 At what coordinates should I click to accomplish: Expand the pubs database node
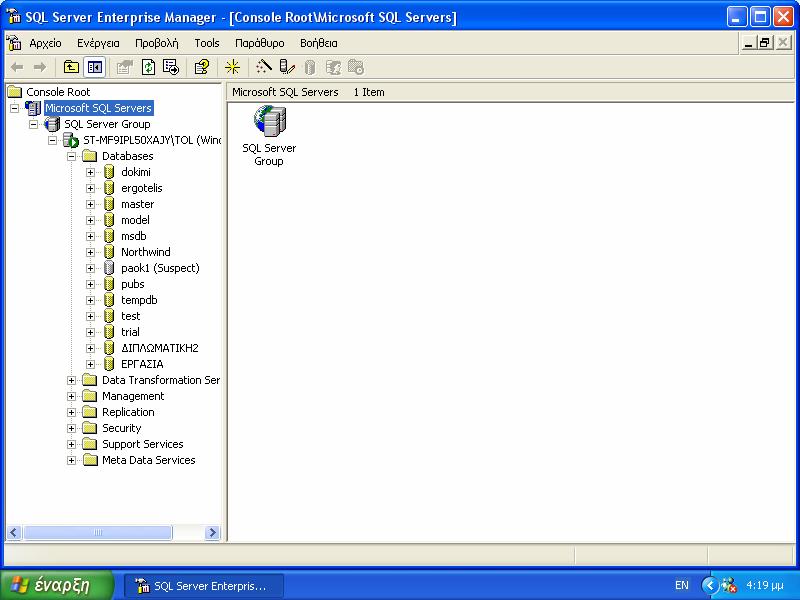pyautogui.click(x=90, y=284)
